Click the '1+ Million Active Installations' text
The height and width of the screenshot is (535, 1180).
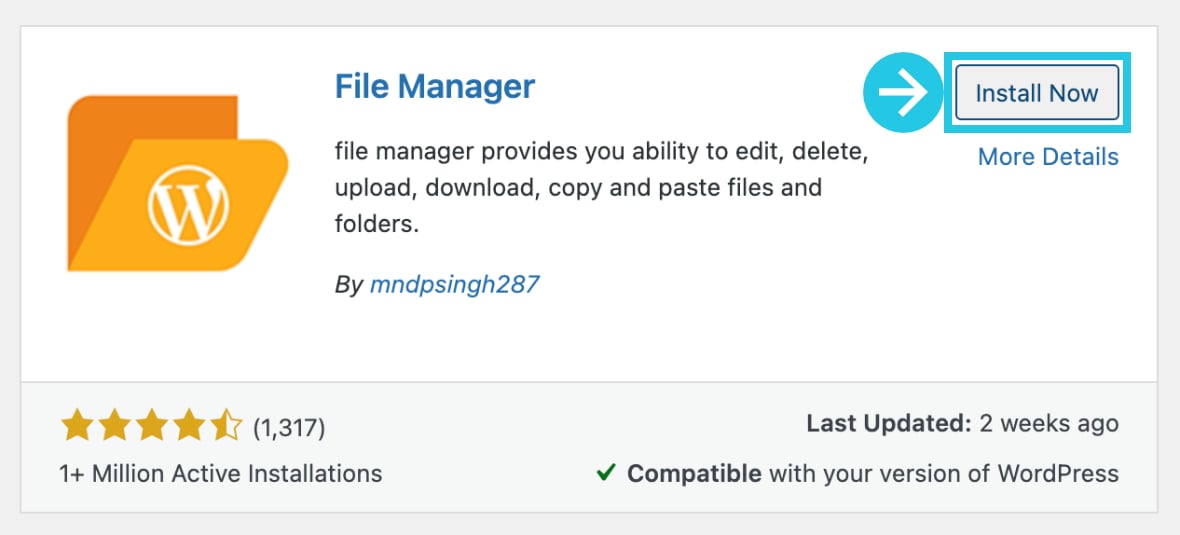click(x=220, y=474)
